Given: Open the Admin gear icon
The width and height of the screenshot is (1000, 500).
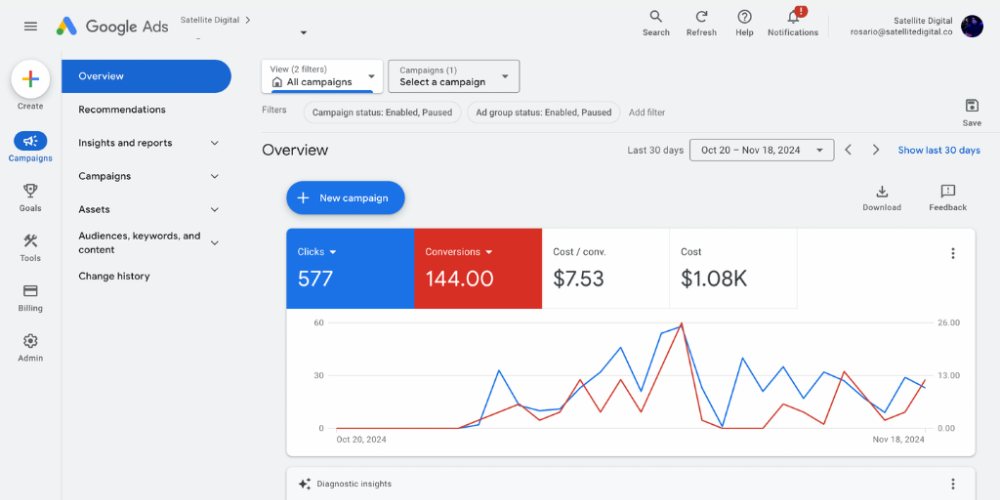Looking at the screenshot, I should [31, 341].
